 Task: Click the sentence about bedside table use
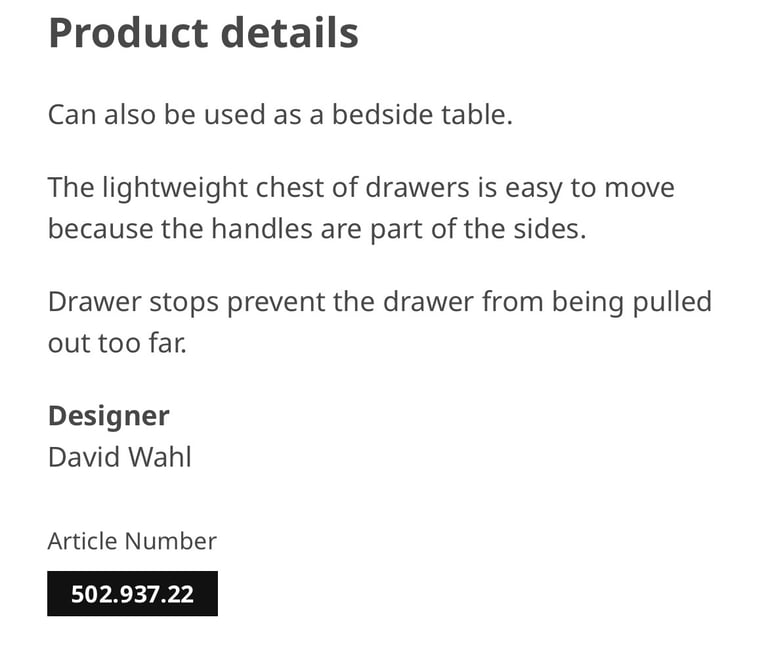280,115
